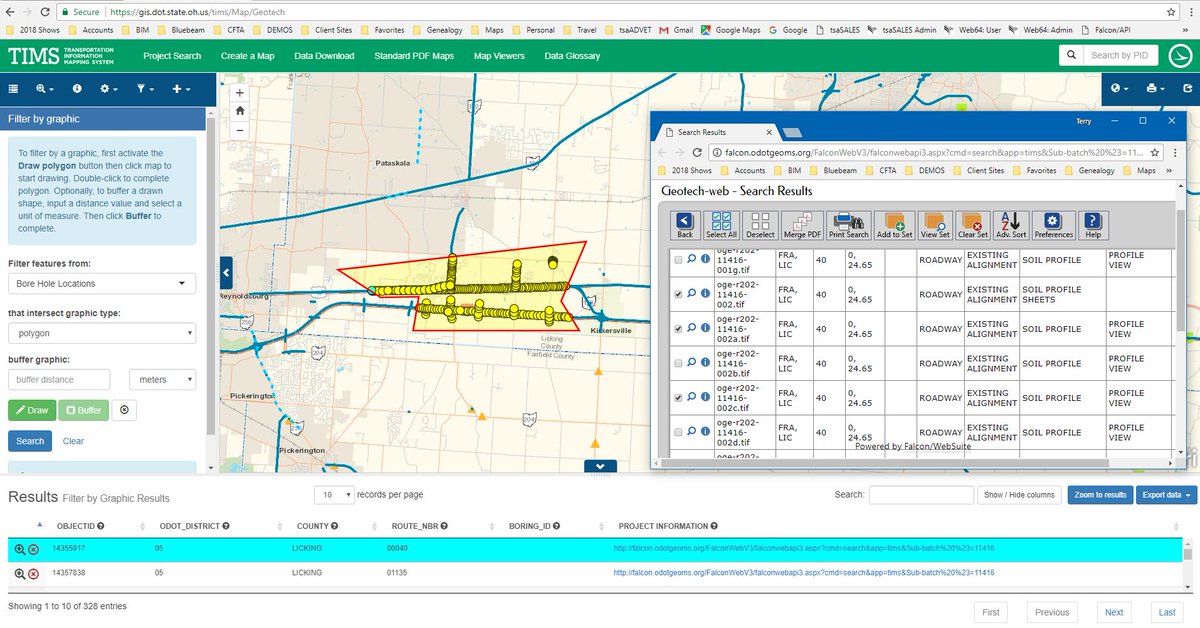Toggle checkbox for oge-r202-11416-001g.tif
The image size is (1200, 628).
(x=679, y=260)
